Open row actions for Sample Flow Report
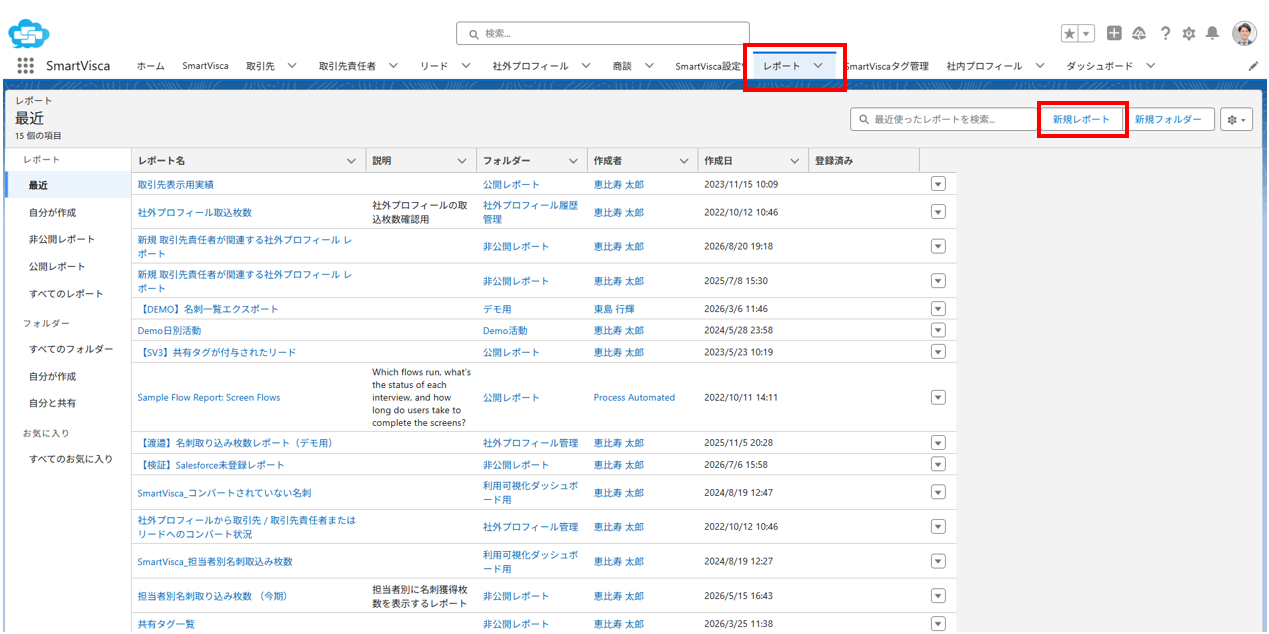The height and width of the screenshot is (634, 1269). click(938, 397)
